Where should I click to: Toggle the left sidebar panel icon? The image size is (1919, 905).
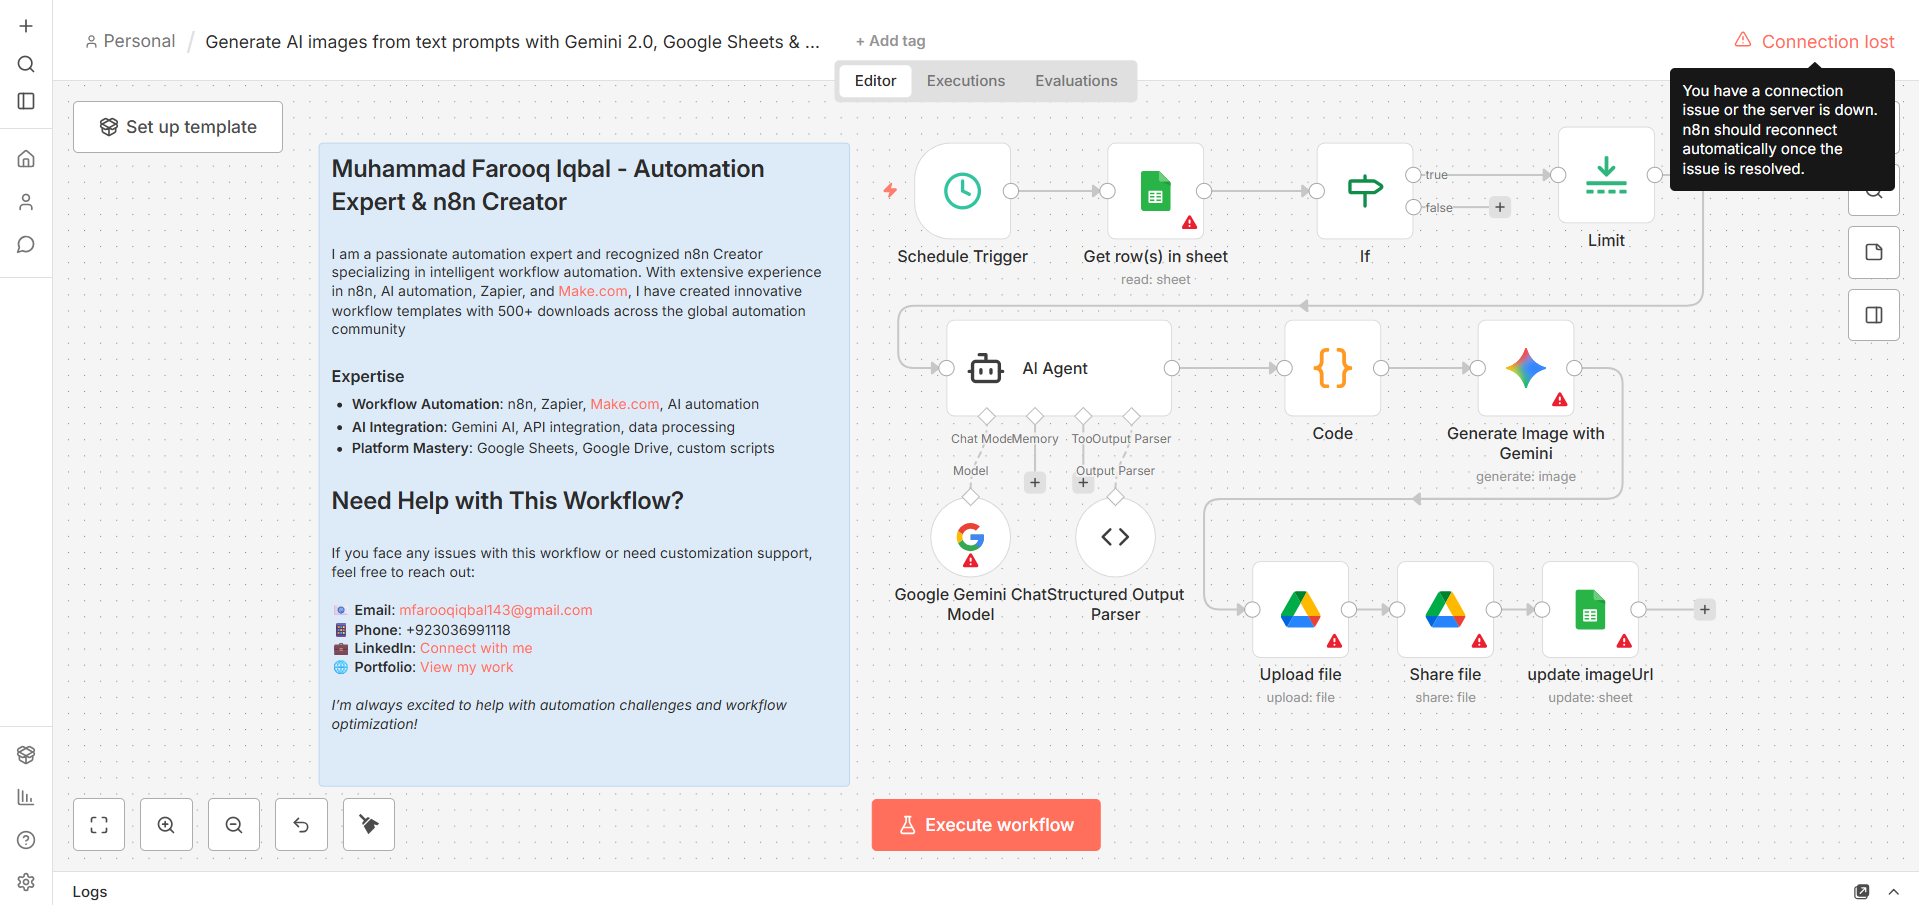pos(26,101)
